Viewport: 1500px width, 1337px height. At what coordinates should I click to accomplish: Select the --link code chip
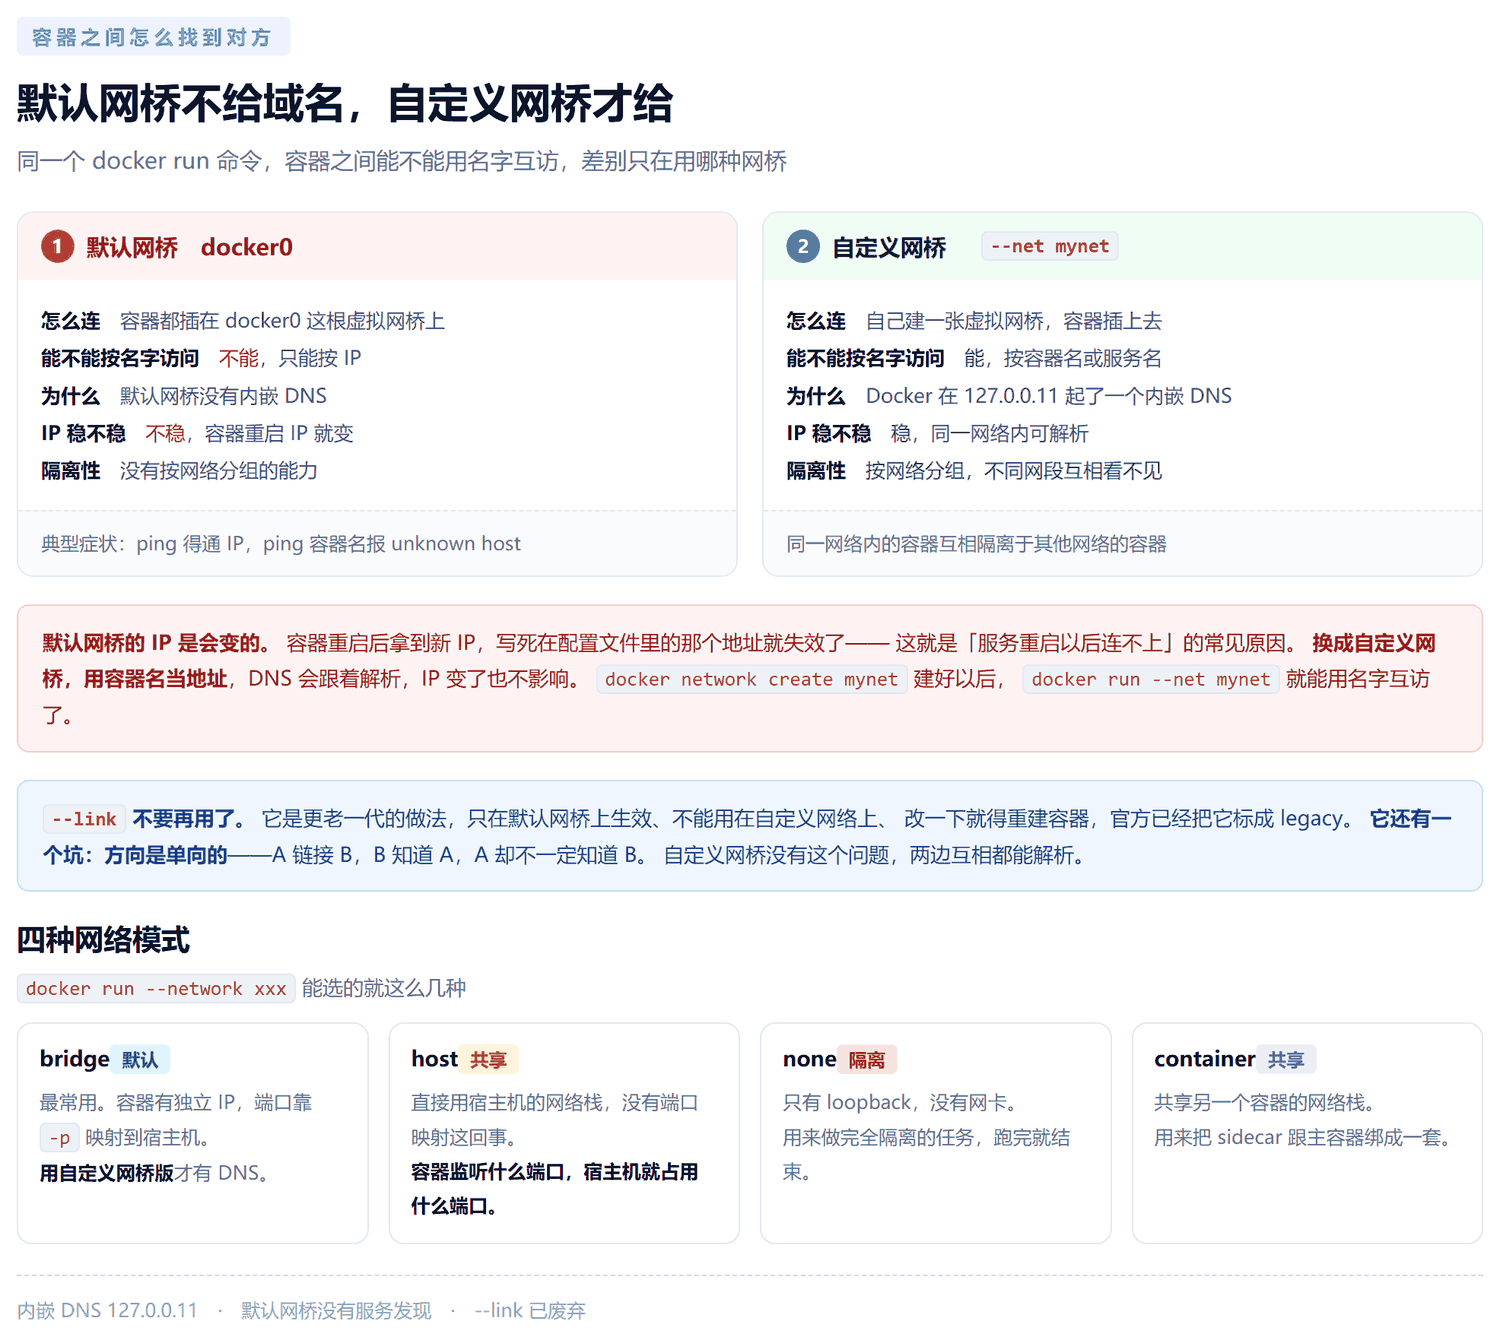click(84, 819)
